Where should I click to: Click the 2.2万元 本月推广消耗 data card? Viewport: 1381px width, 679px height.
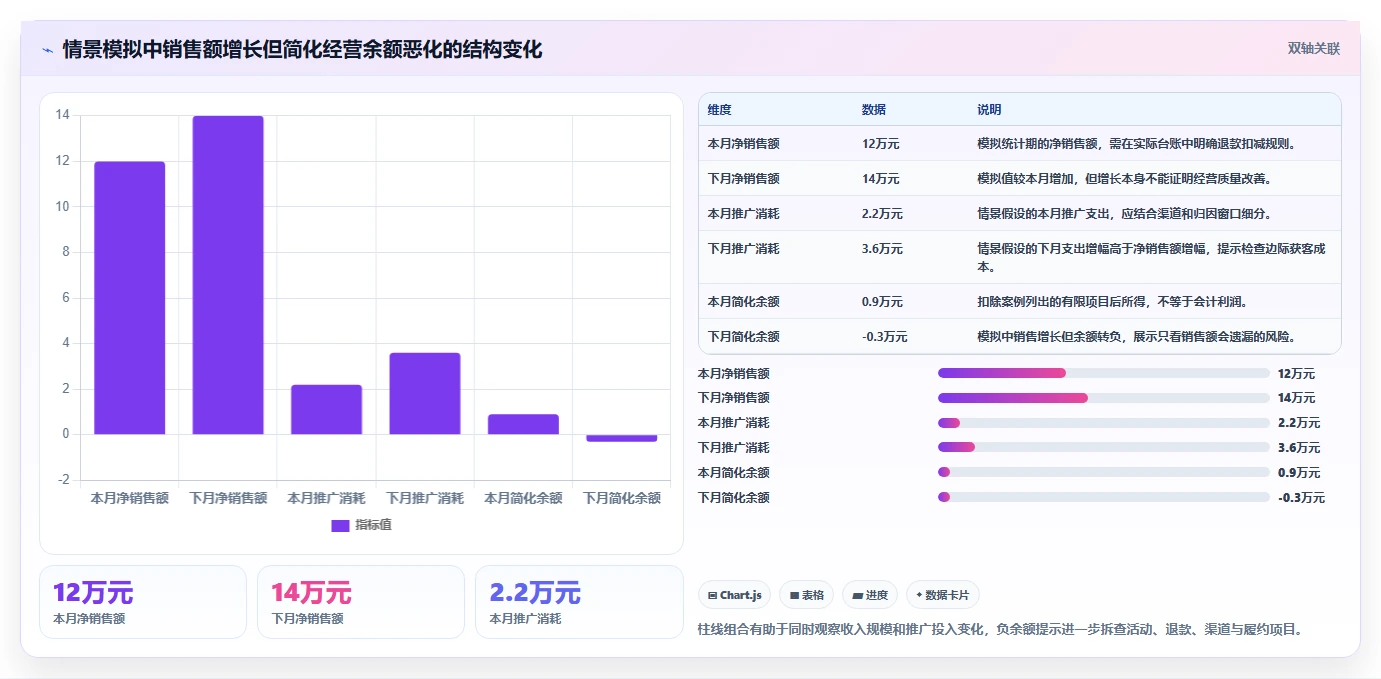pyautogui.click(x=579, y=602)
